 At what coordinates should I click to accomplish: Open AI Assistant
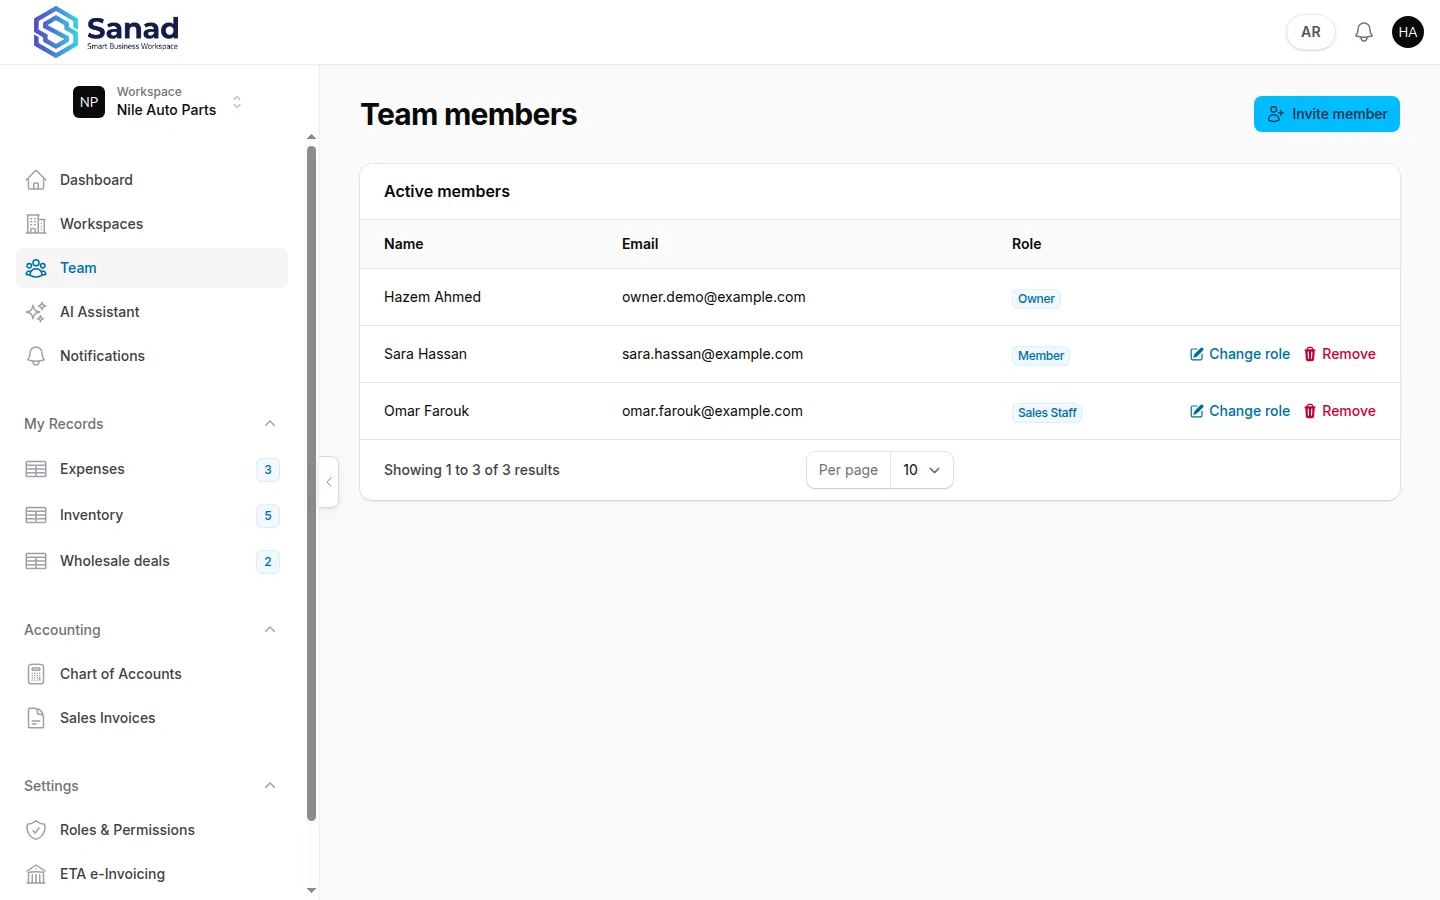click(152, 312)
